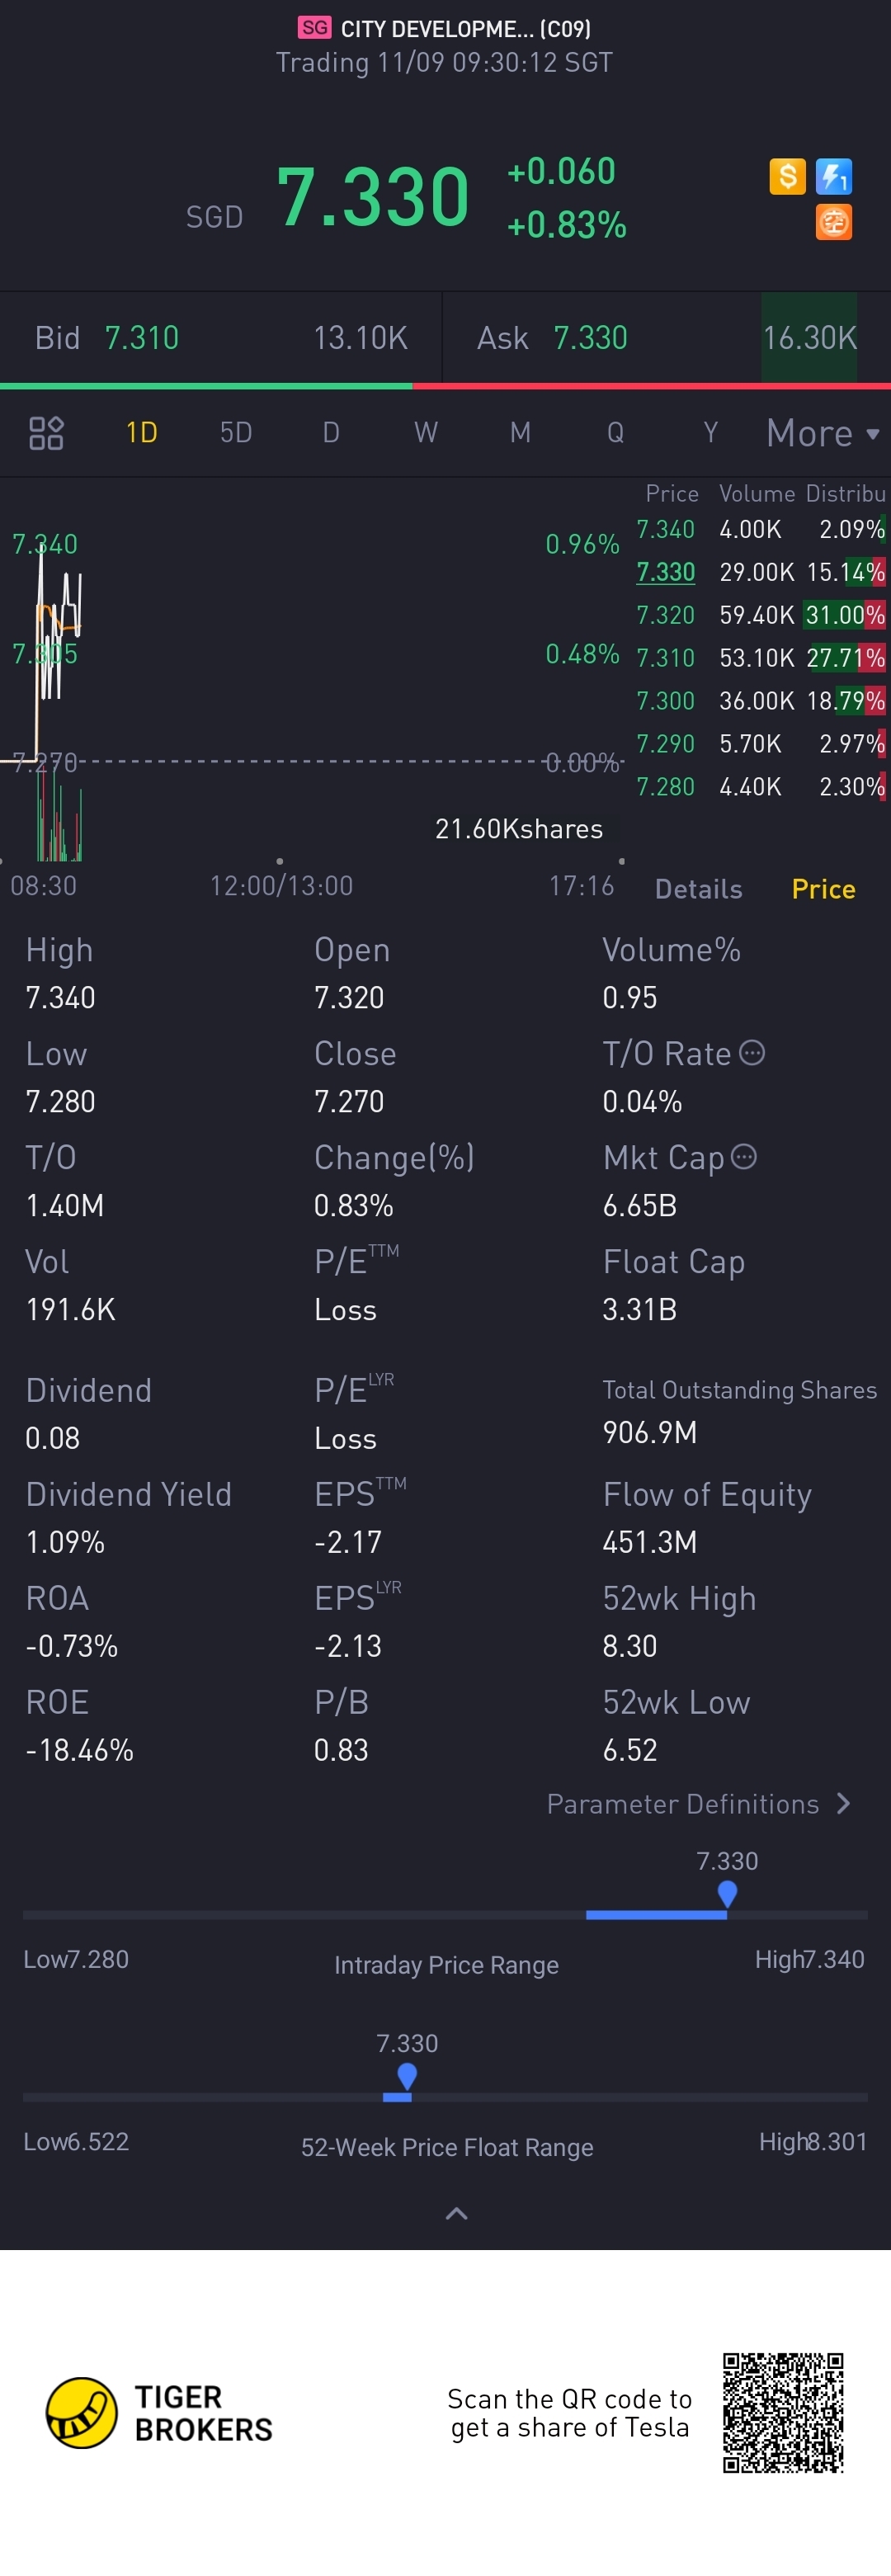Open the chart layout grid icon
The height and width of the screenshot is (2576, 891).
pos(46,433)
